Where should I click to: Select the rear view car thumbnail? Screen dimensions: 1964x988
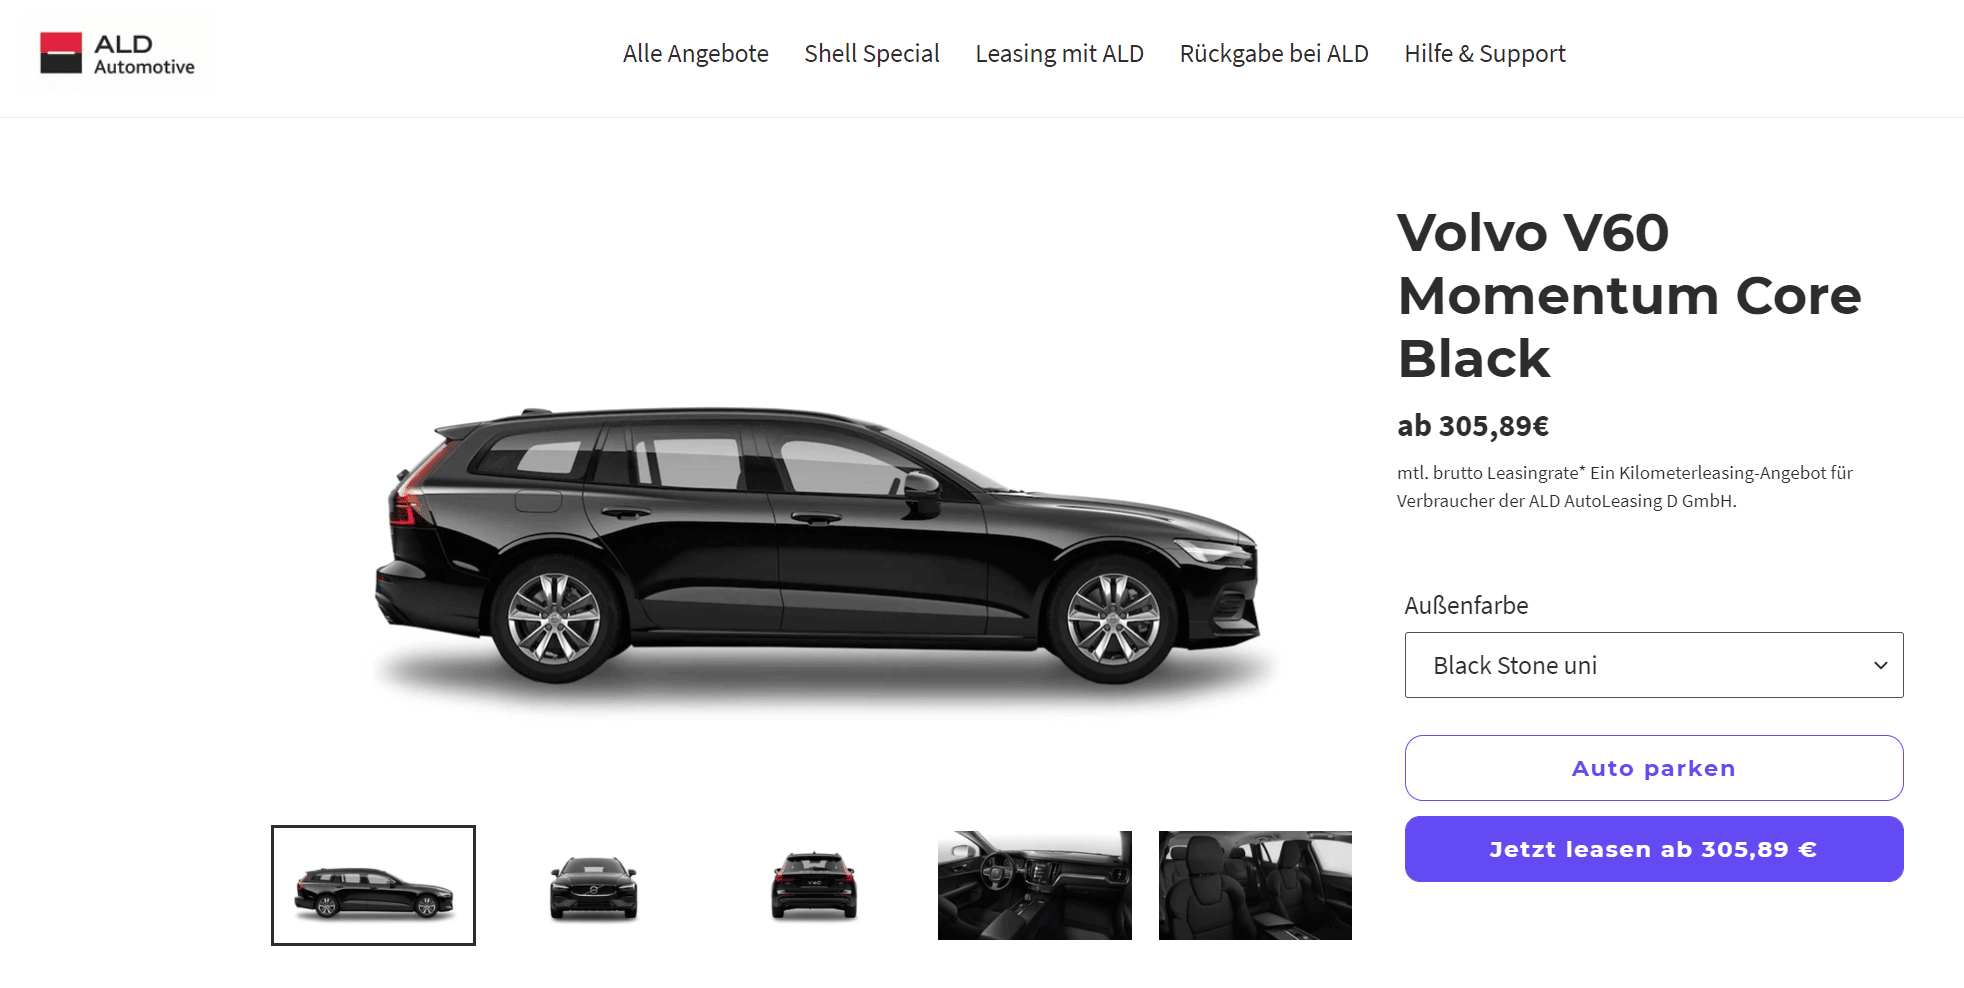[814, 885]
